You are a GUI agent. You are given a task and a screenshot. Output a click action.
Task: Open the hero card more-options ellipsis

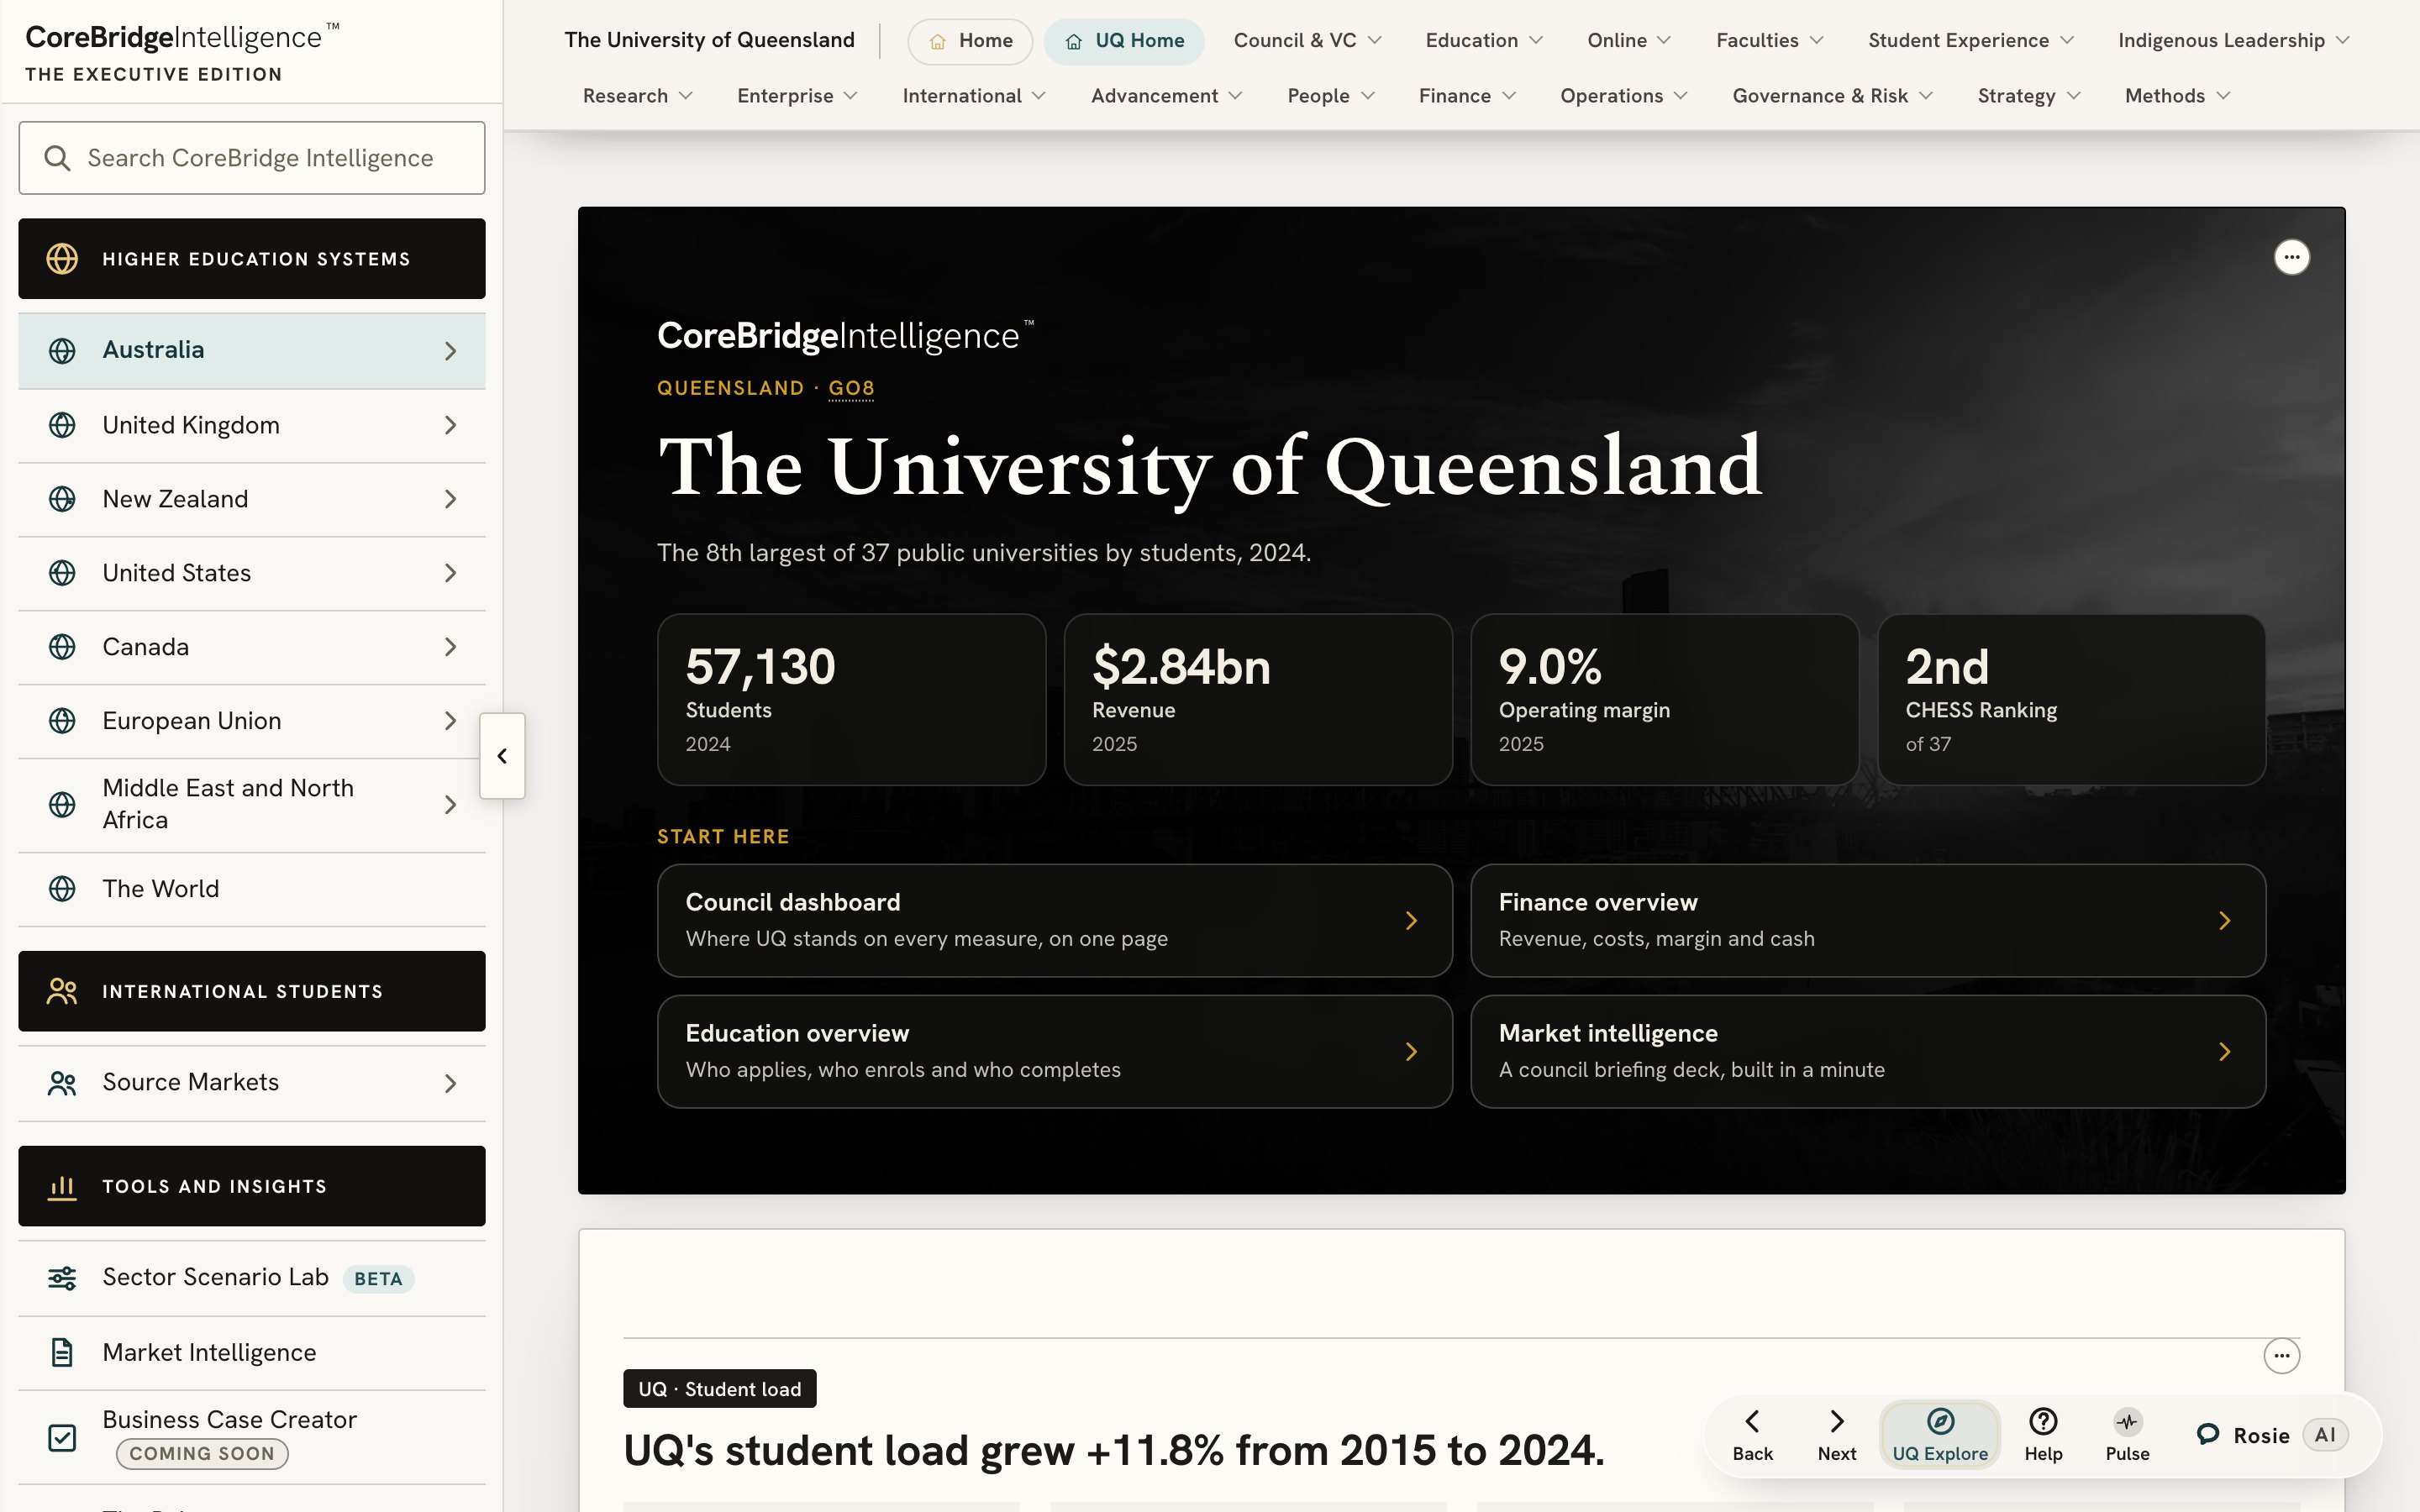[2292, 257]
